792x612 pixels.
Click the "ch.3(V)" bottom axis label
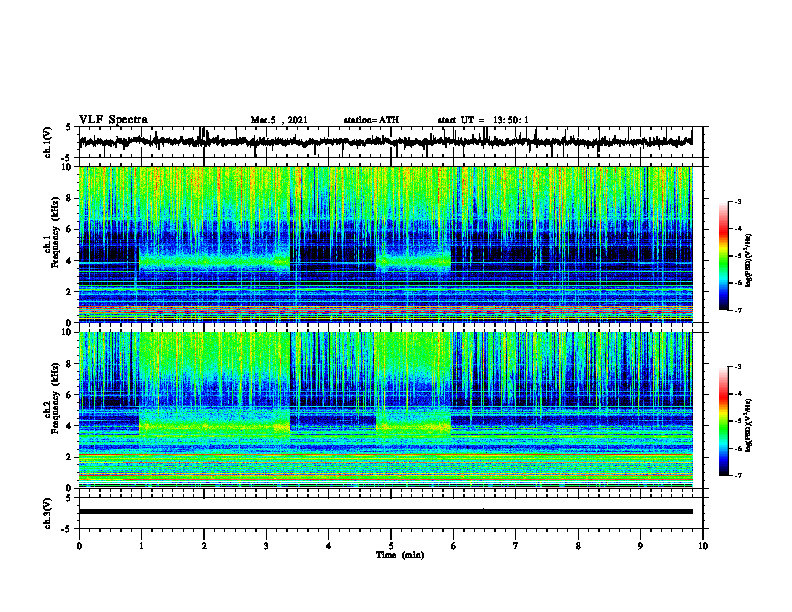click(x=48, y=513)
